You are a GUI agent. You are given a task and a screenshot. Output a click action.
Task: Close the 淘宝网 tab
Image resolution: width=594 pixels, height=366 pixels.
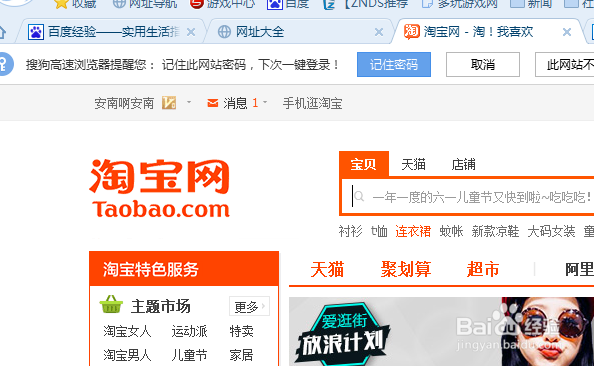[x=567, y=32]
